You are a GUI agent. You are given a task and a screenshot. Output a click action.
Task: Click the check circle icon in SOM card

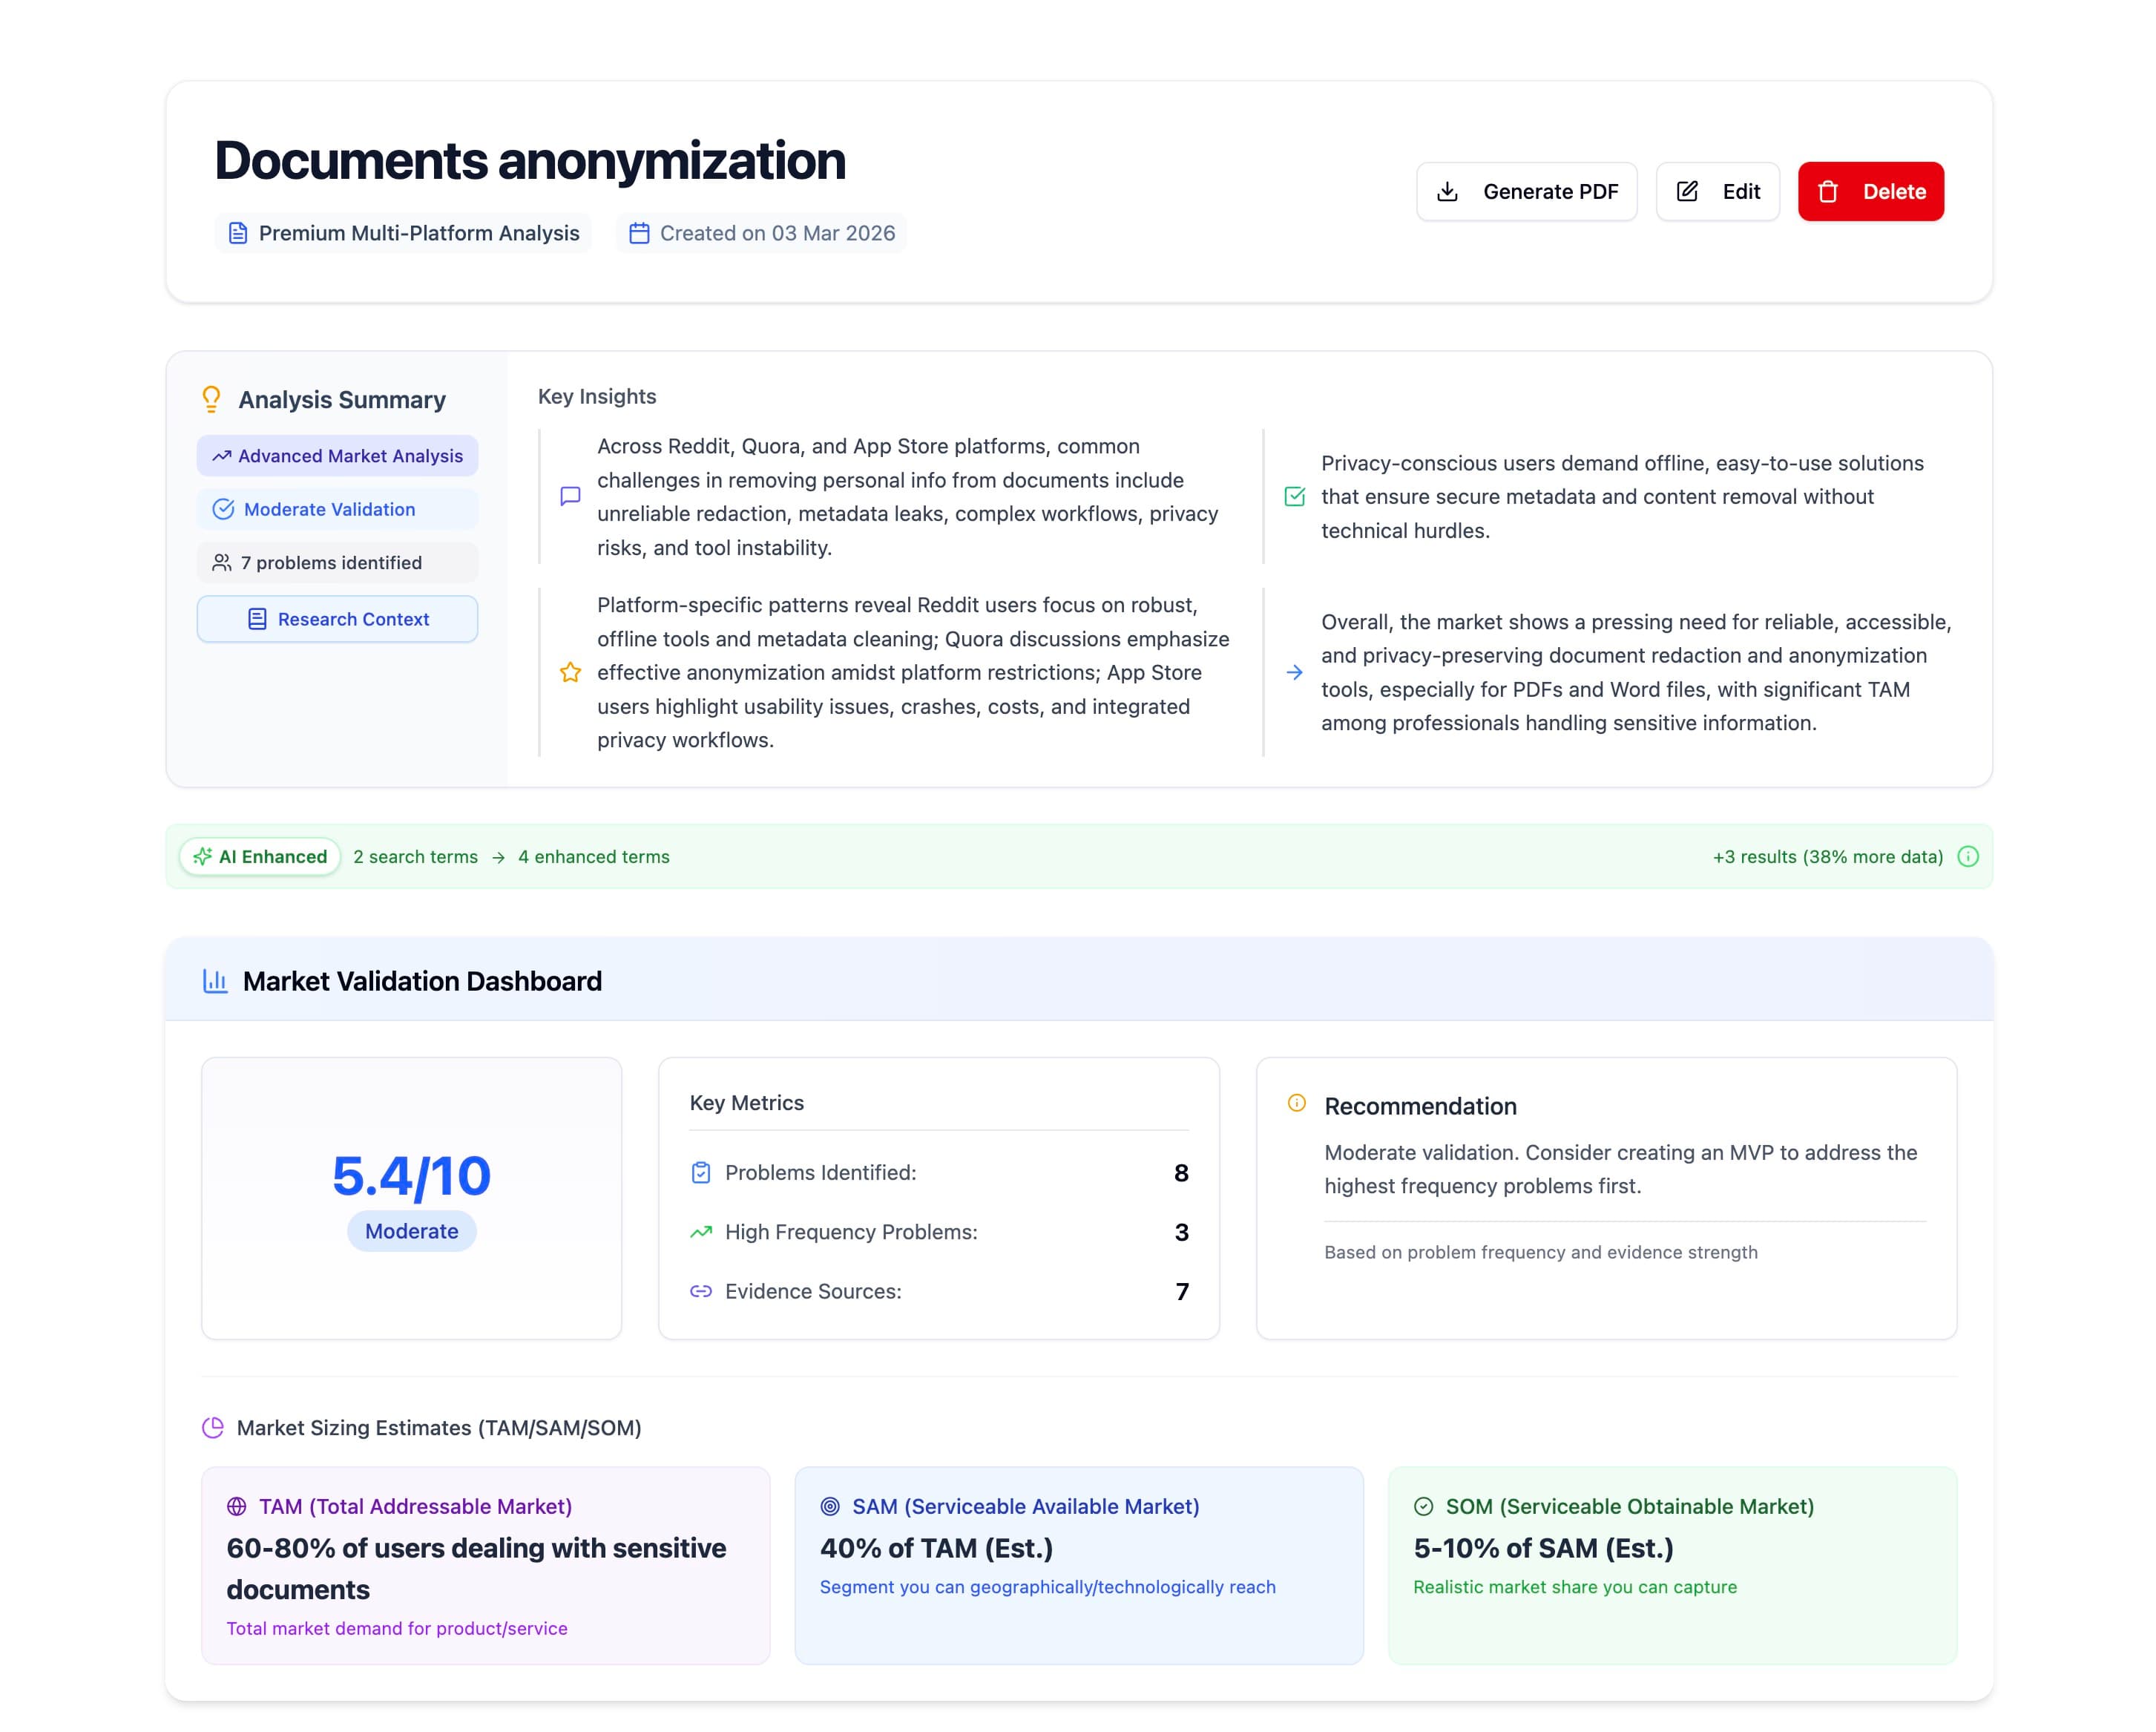pos(1424,1506)
